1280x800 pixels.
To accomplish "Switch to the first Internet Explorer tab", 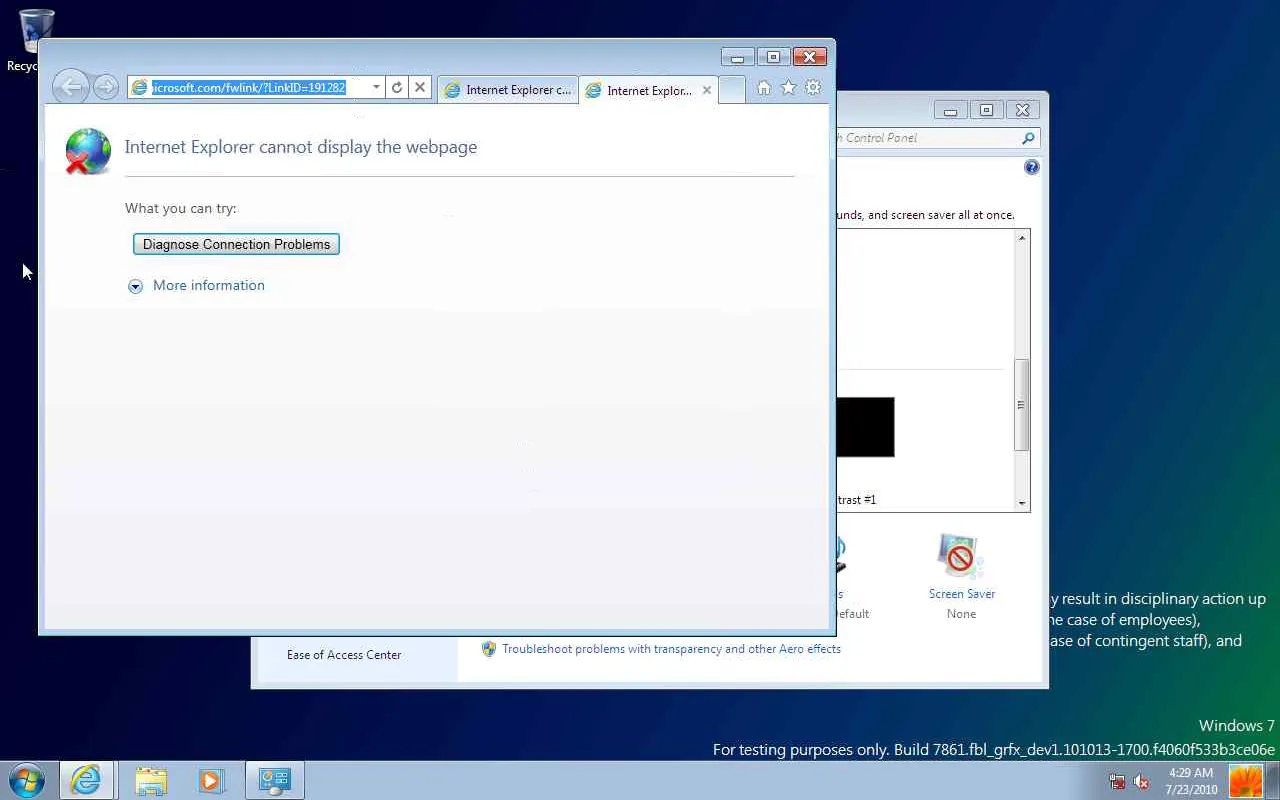I will pyautogui.click(x=508, y=90).
